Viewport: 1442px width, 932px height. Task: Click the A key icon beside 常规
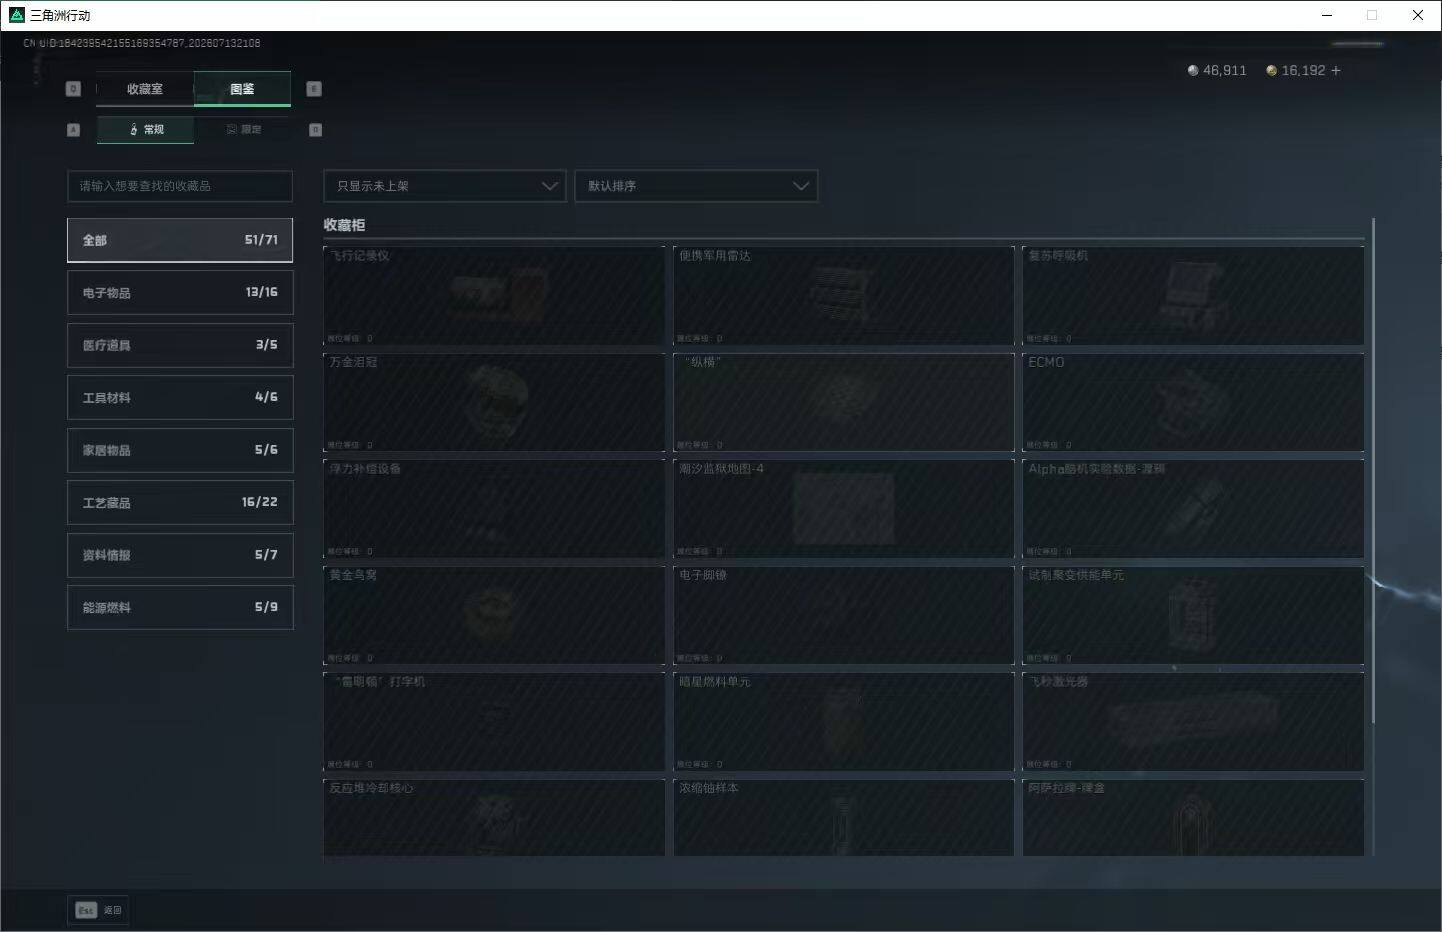coord(73,130)
